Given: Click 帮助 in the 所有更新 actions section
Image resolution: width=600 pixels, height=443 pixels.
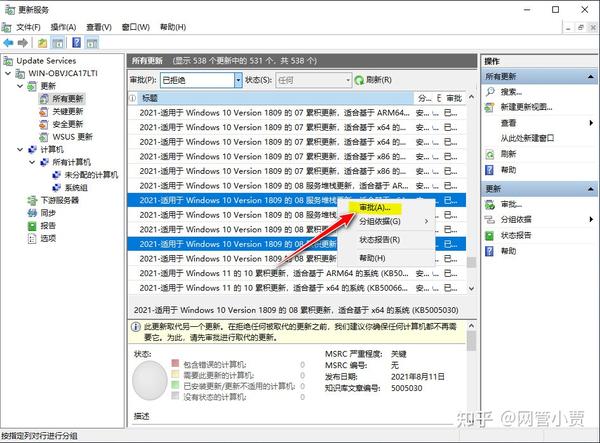Looking at the screenshot, I should point(508,170).
